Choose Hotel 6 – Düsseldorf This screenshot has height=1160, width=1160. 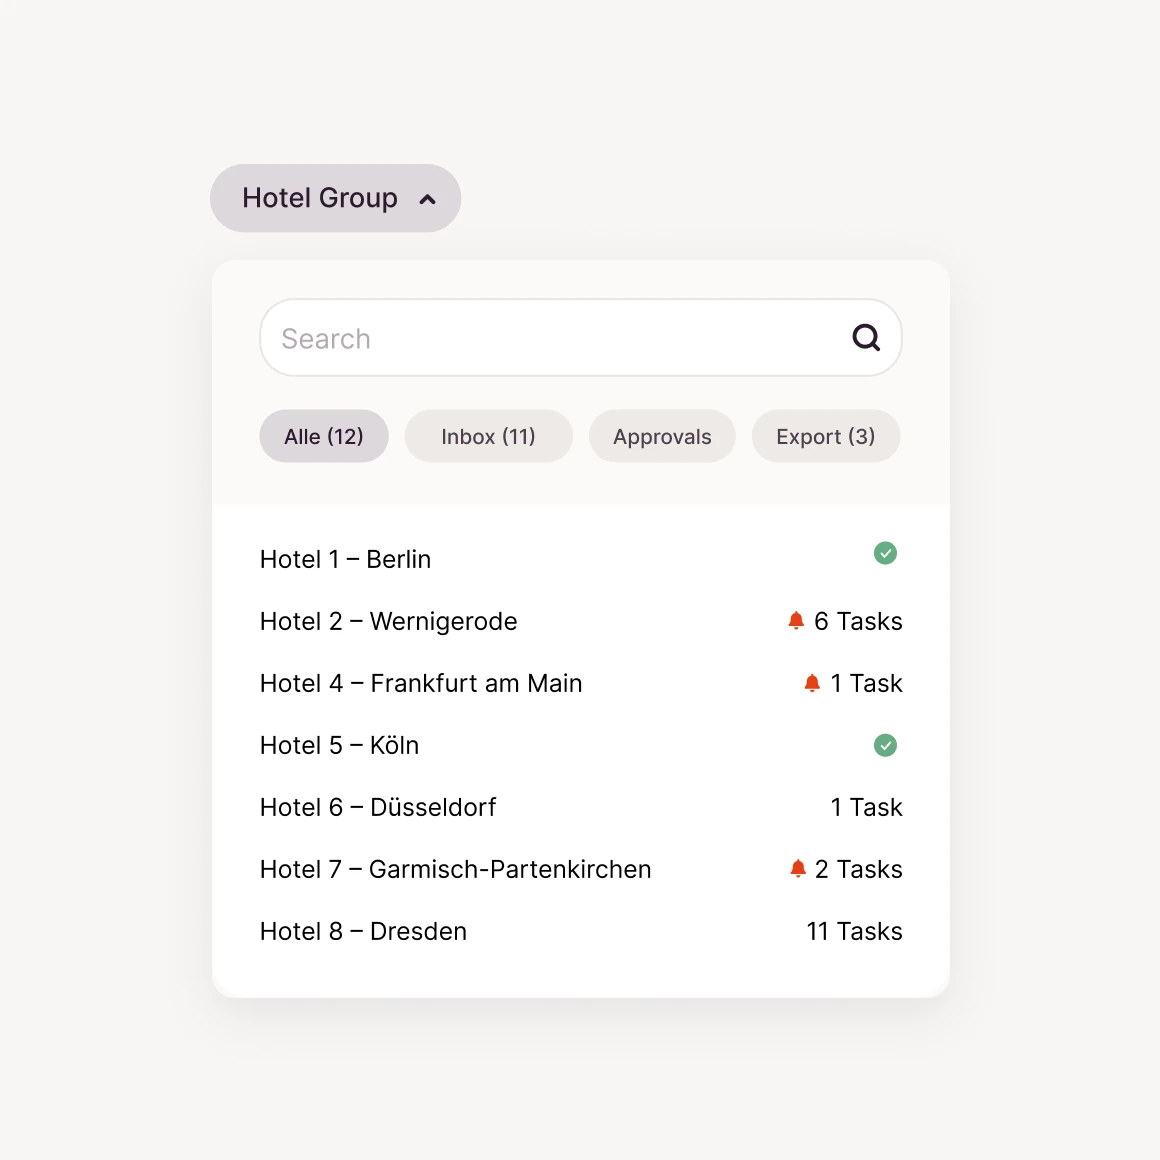[378, 807]
